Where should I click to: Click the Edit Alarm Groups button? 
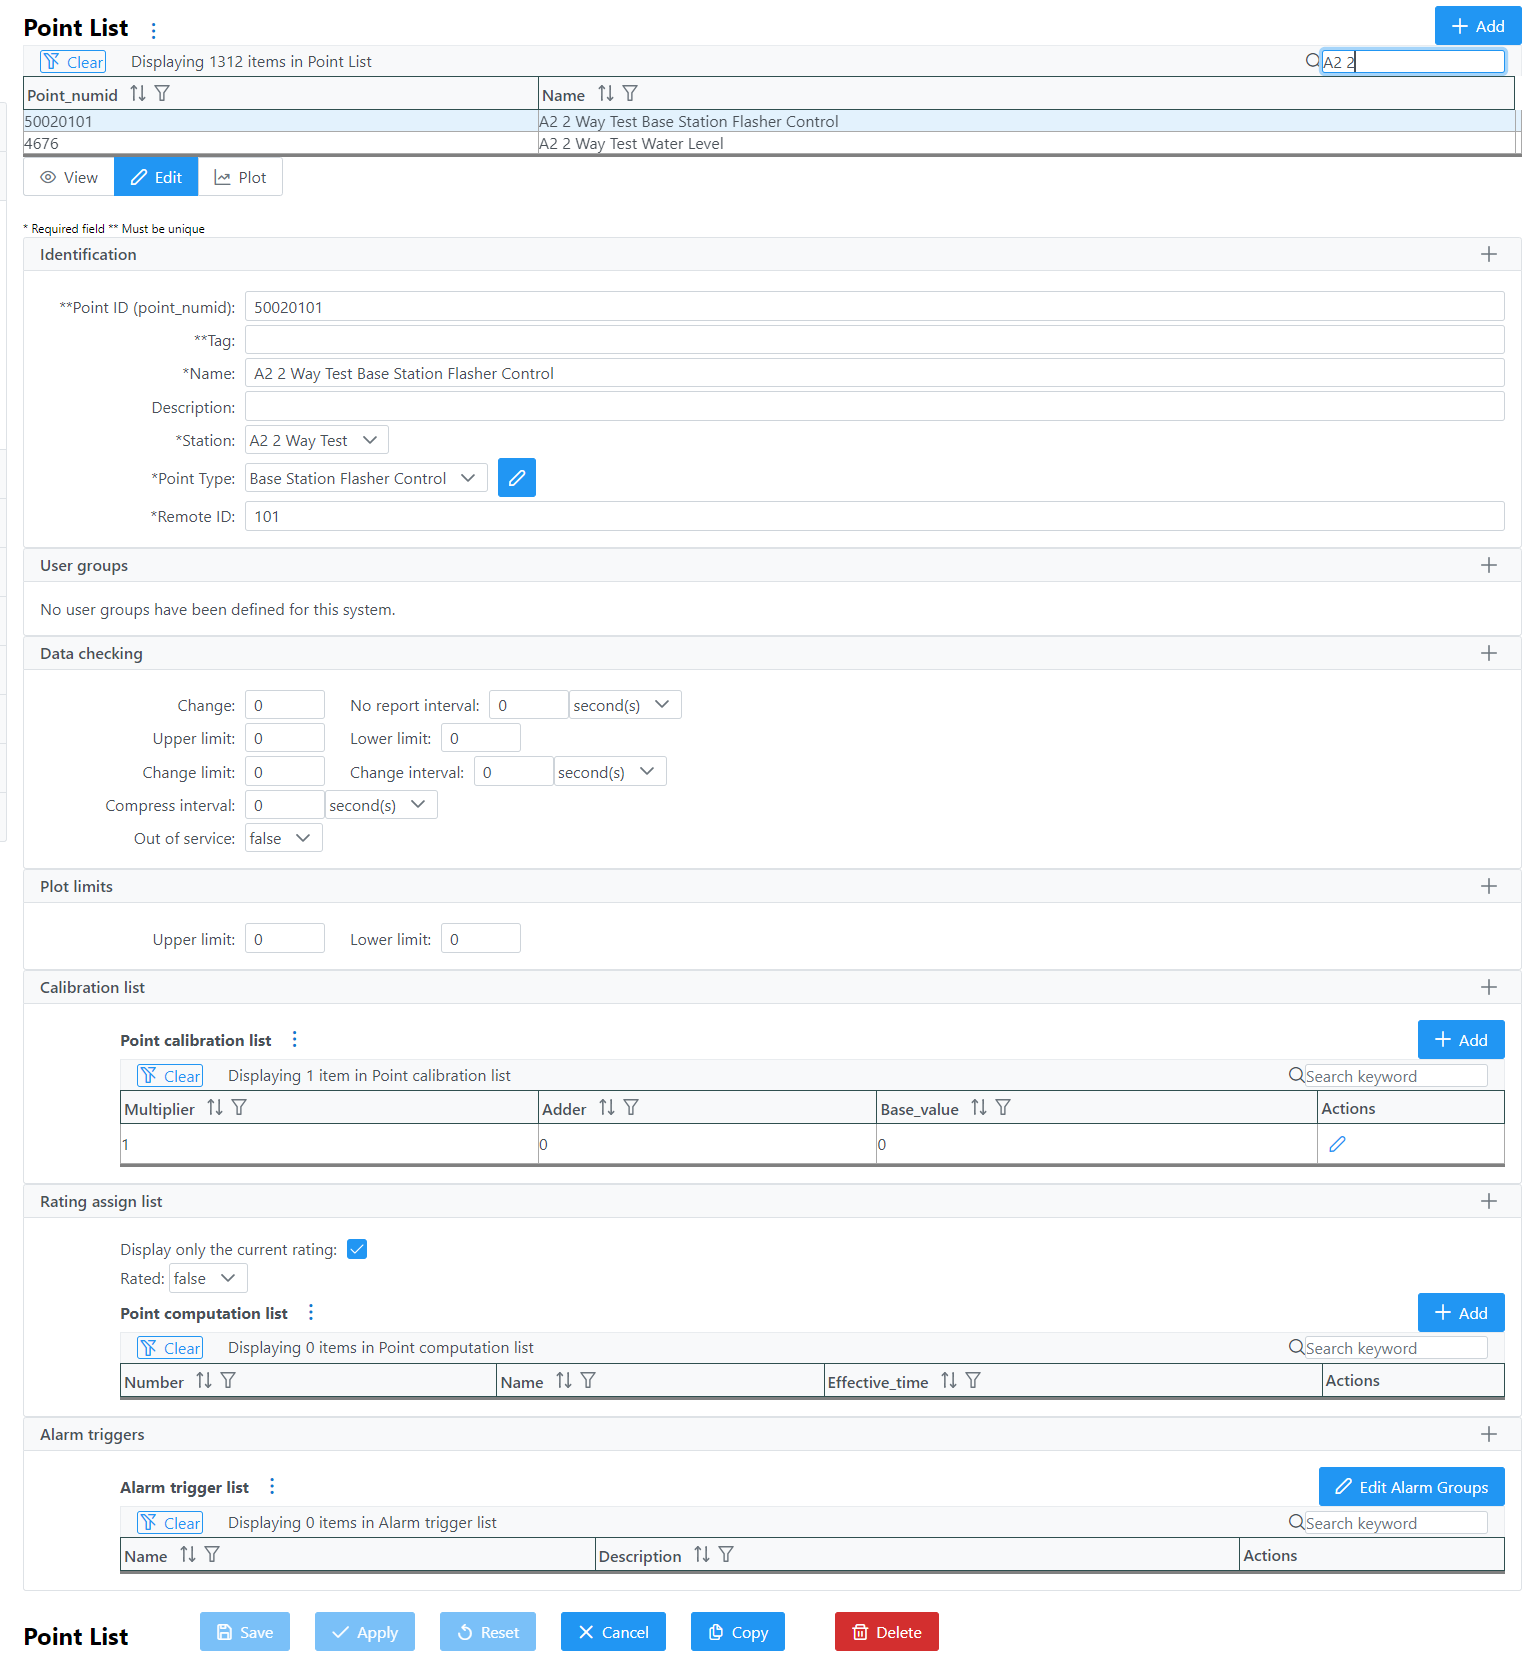click(1411, 1487)
